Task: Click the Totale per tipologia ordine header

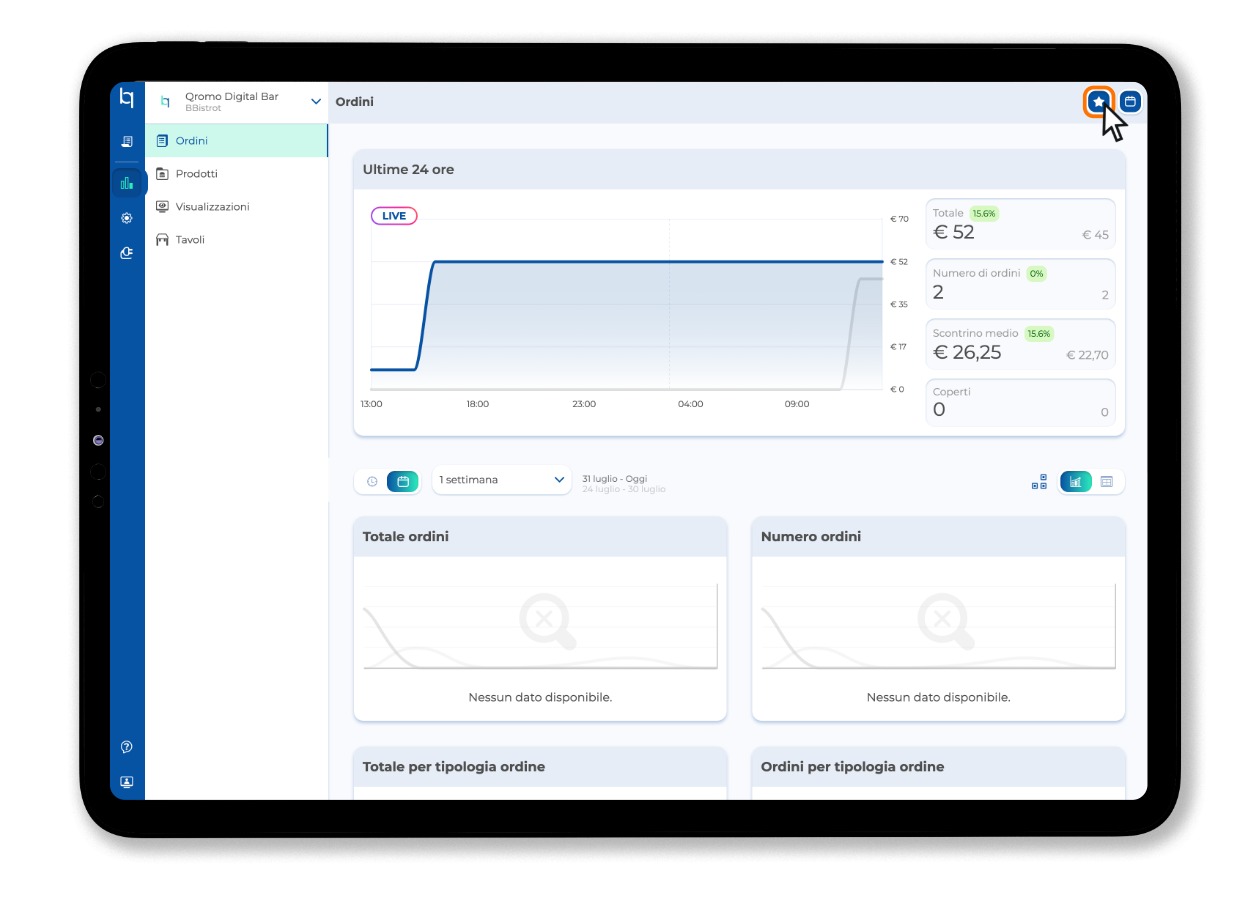Action: [x=540, y=767]
